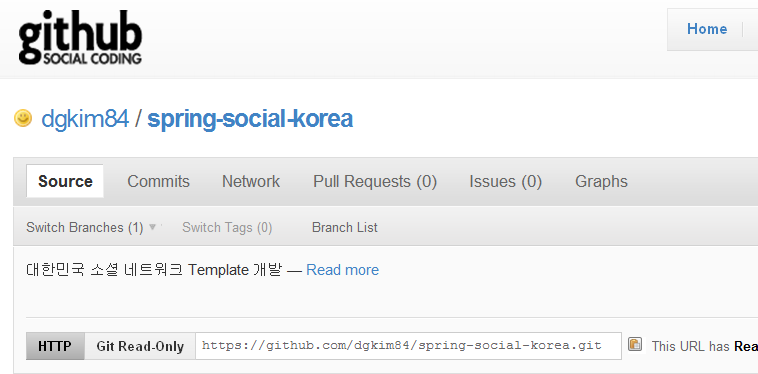Viewport: 758px width, 374px height.
Task: Switch to the Commits tab
Action: tap(159, 181)
